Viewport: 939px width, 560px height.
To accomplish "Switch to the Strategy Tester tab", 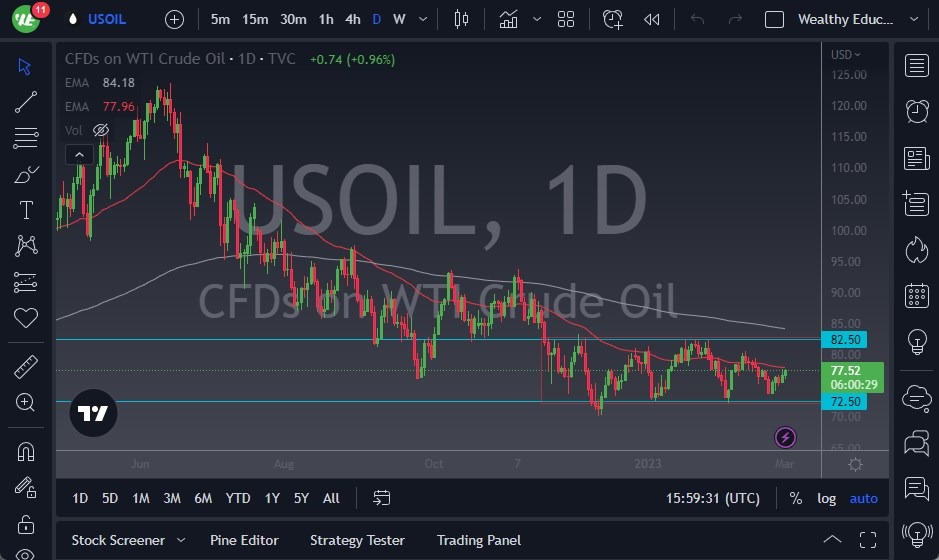I will (x=357, y=540).
